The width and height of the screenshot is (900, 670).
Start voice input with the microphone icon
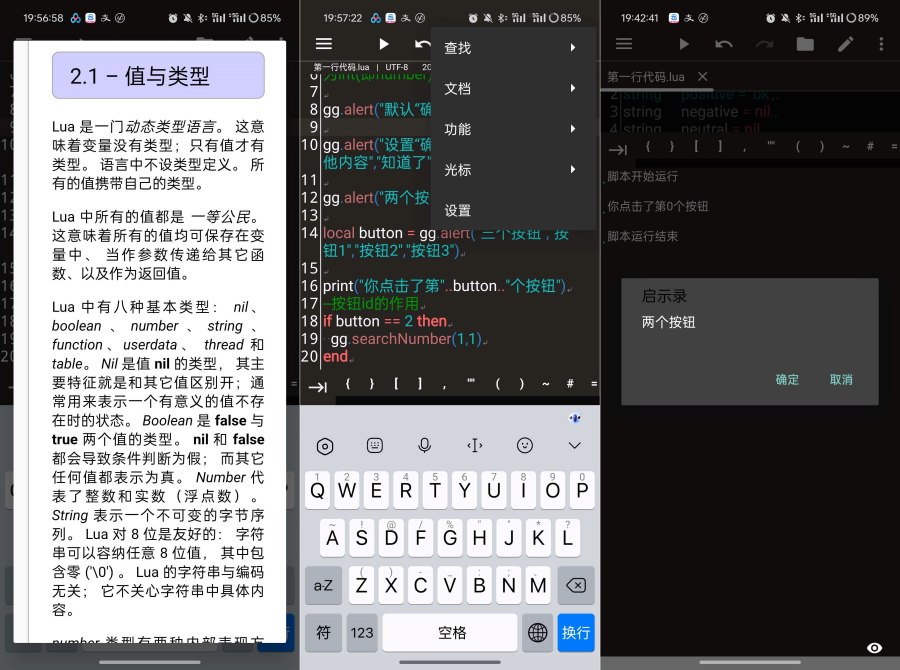pos(424,445)
